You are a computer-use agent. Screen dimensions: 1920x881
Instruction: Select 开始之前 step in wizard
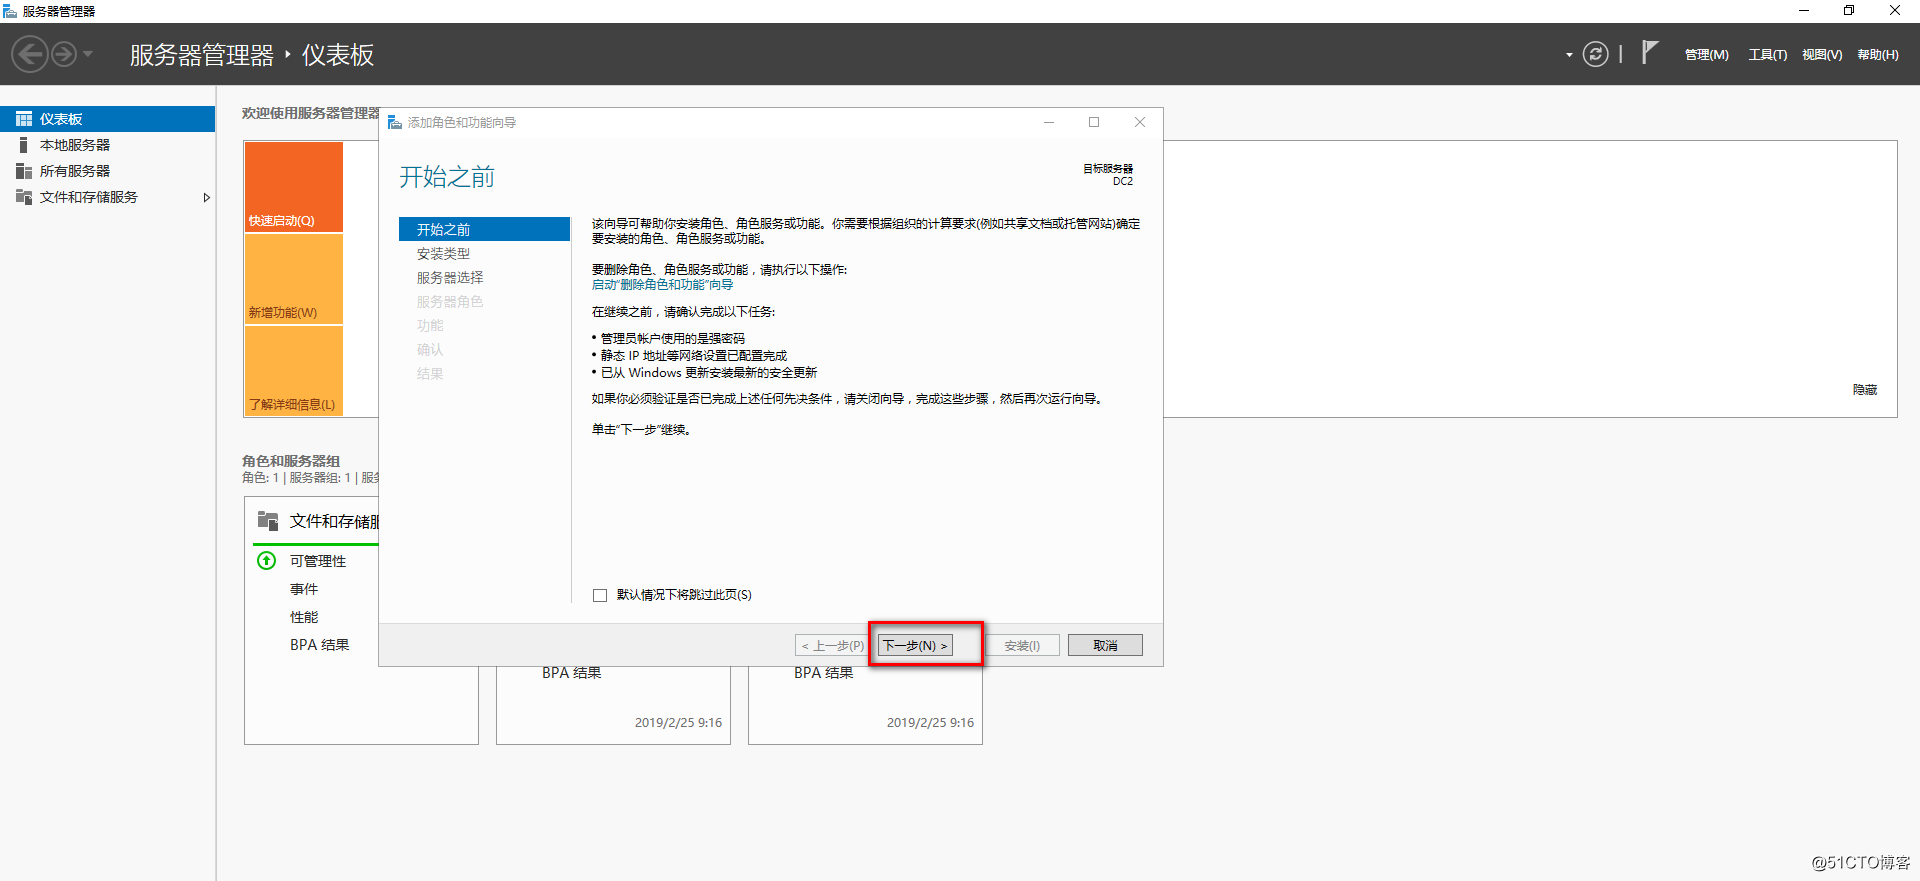(x=484, y=229)
